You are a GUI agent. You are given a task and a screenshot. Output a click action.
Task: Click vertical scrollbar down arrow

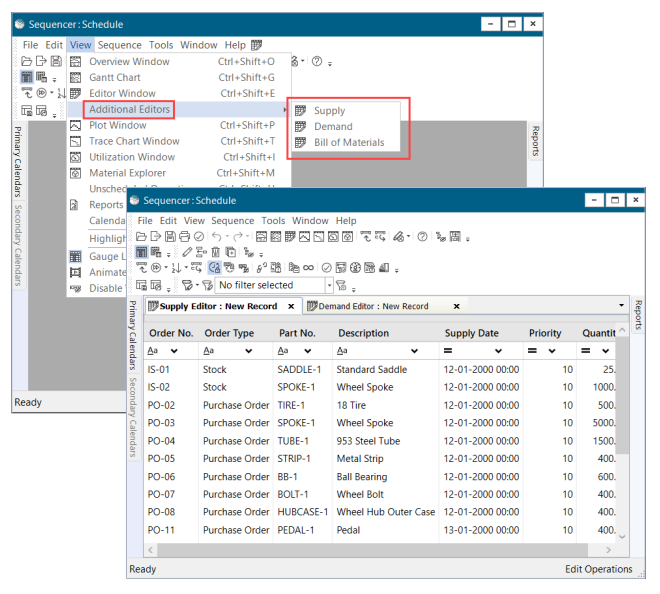pyautogui.click(x=622, y=537)
